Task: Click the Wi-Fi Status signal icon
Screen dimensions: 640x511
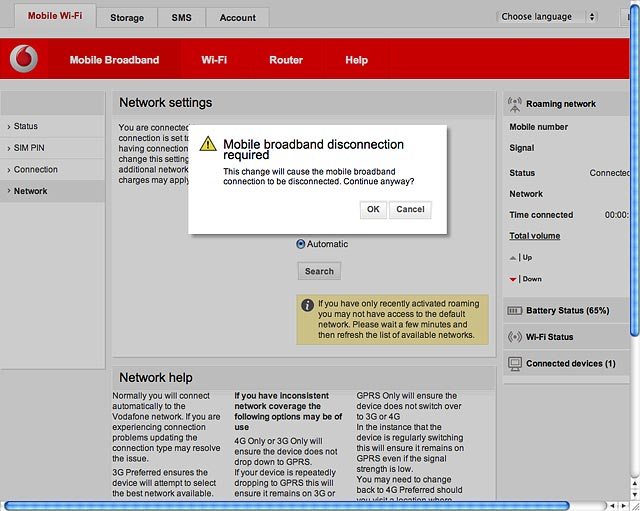Action: (515, 337)
